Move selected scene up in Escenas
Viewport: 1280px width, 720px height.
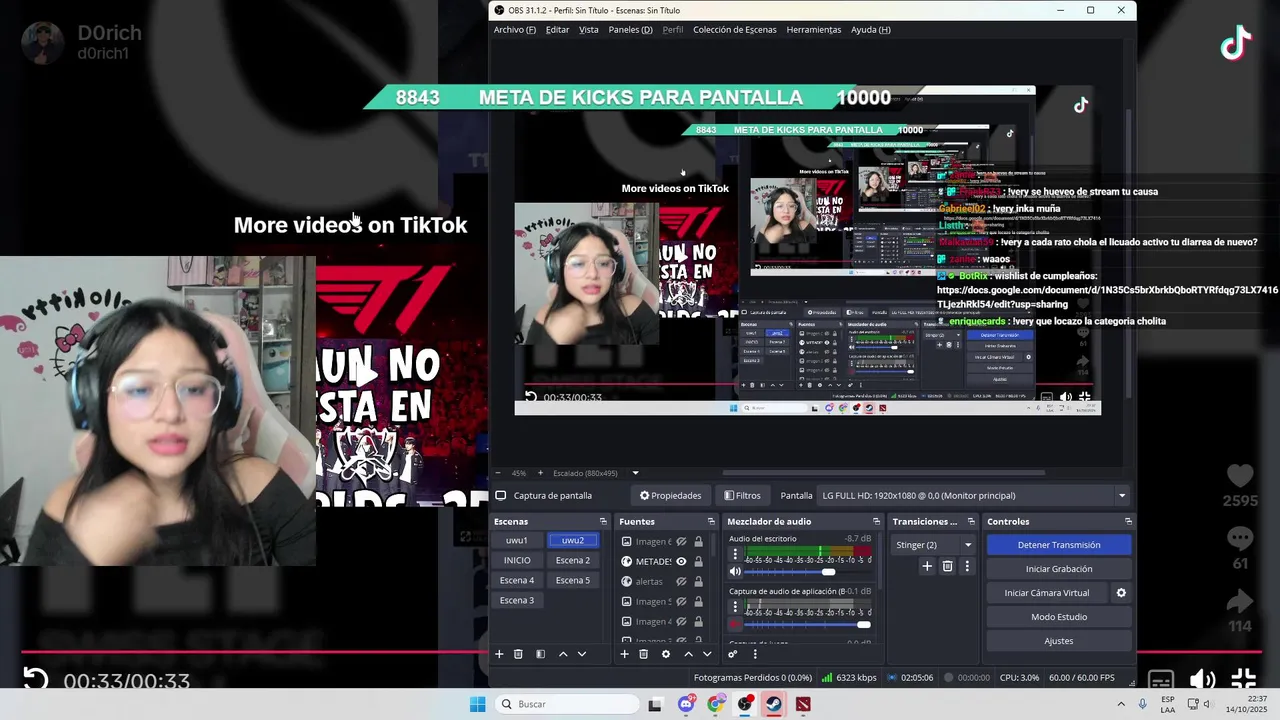click(563, 654)
